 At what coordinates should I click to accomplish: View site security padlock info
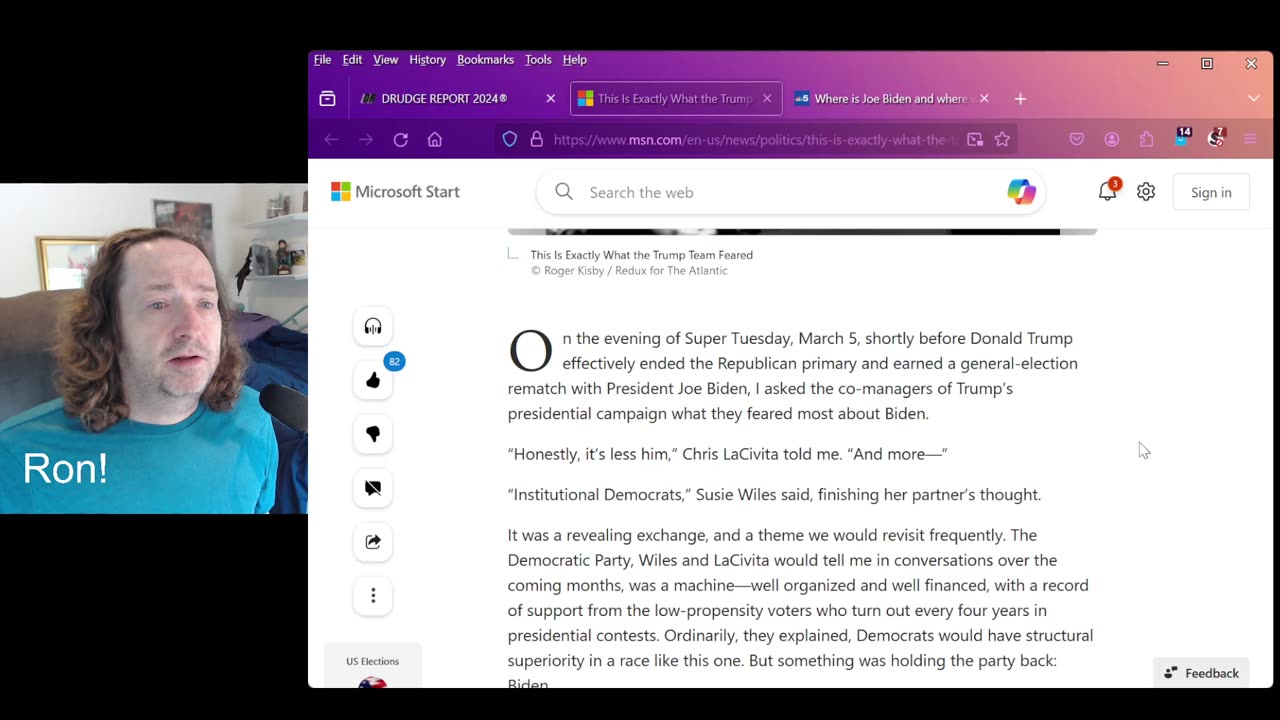[x=536, y=140]
